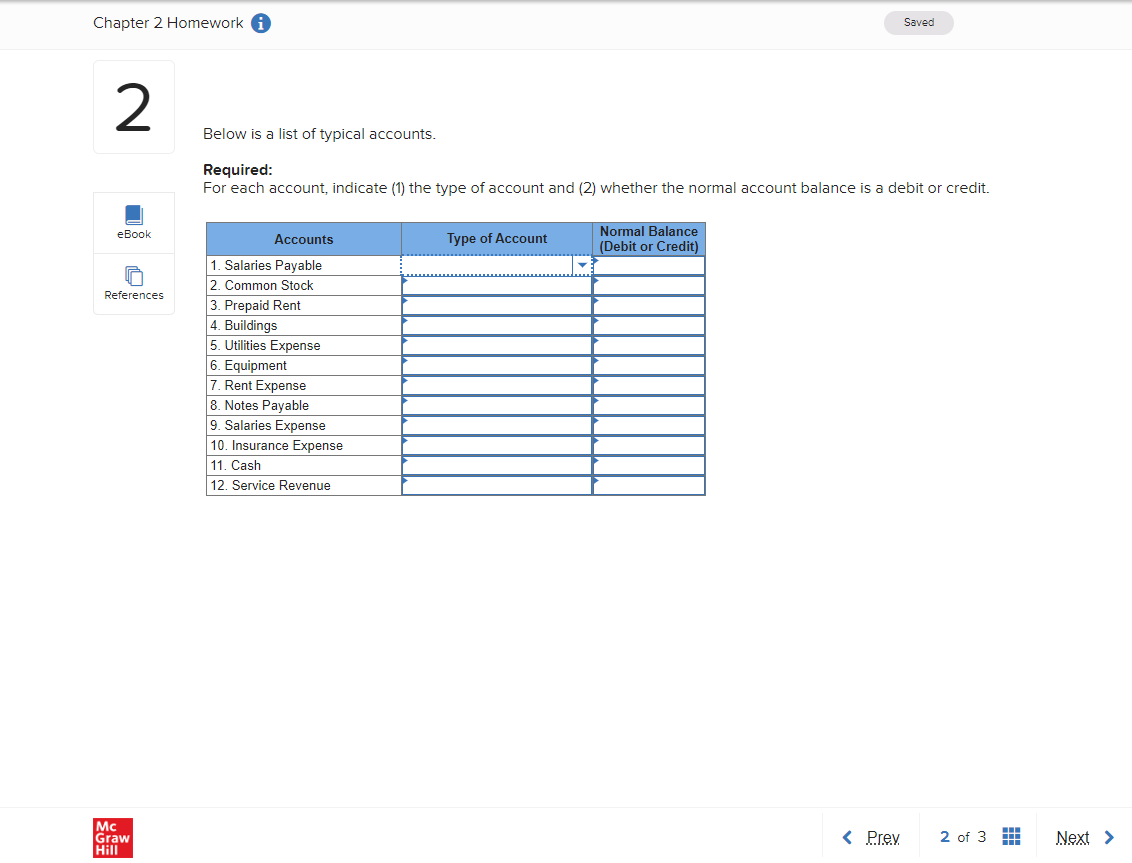The height and width of the screenshot is (863, 1132).
Task: Select Type of Account cell for Common Stock
Action: pos(497,285)
